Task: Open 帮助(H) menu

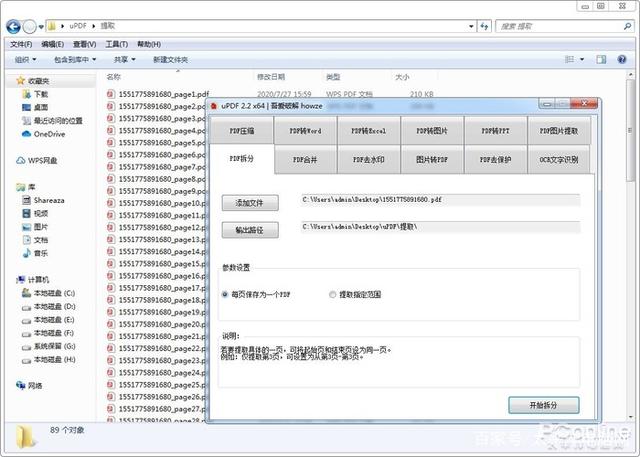Action: point(149,44)
